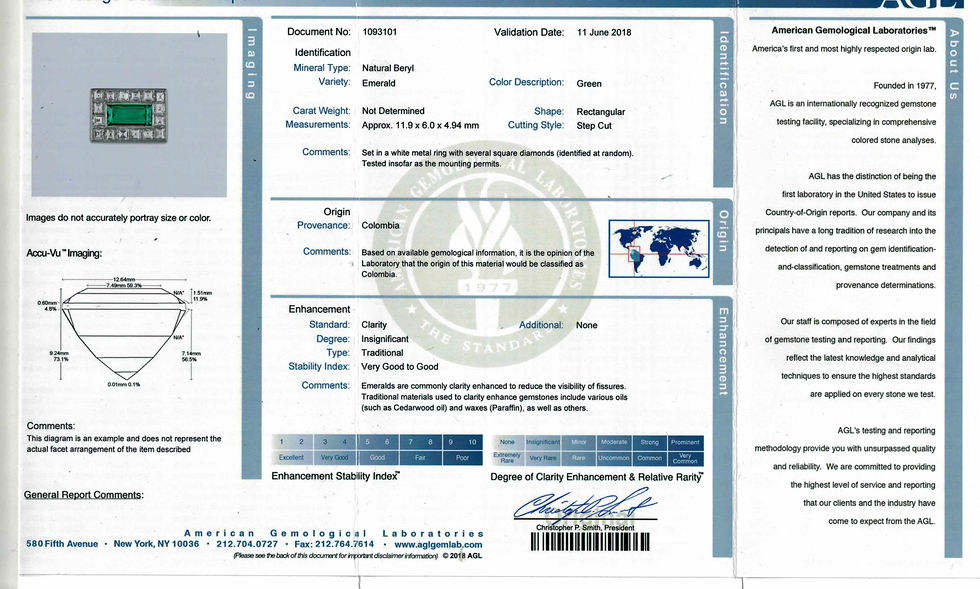Click the Identification section heading

click(x=322, y=53)
